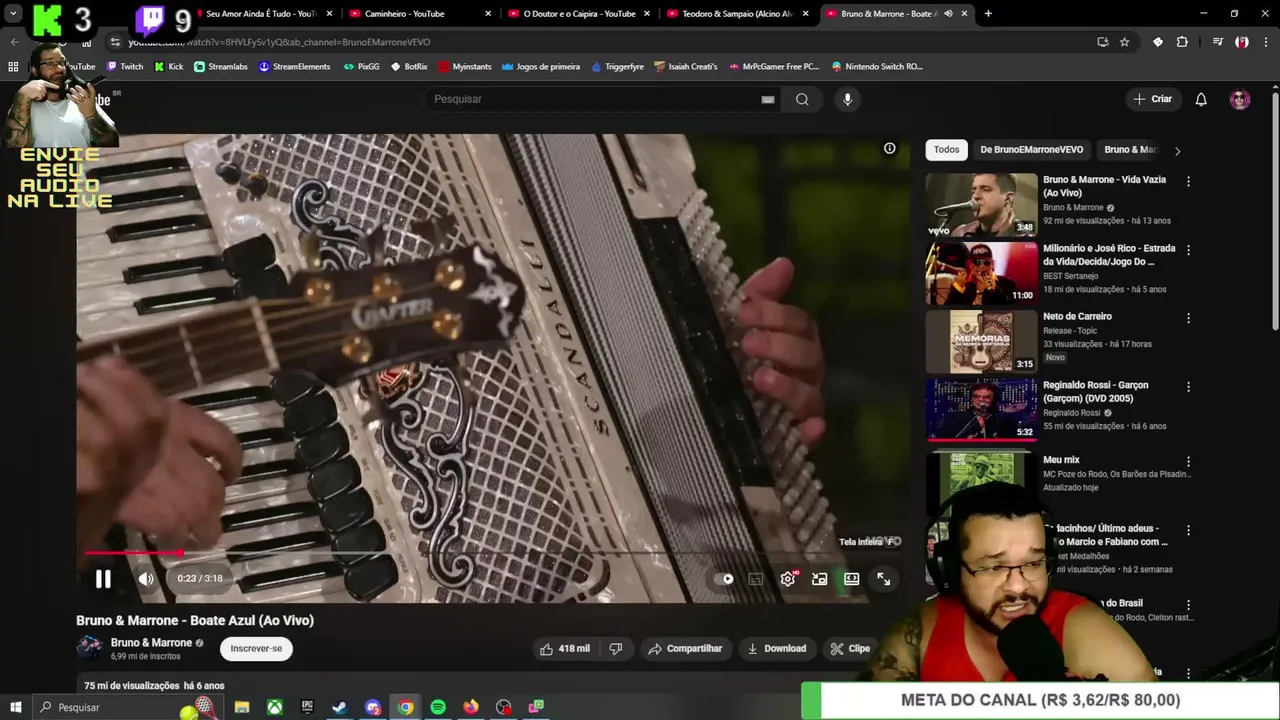Screen dimensions: 1280x720
Task: Open the Kick bookmark
Action: click(x=169, y=67)
